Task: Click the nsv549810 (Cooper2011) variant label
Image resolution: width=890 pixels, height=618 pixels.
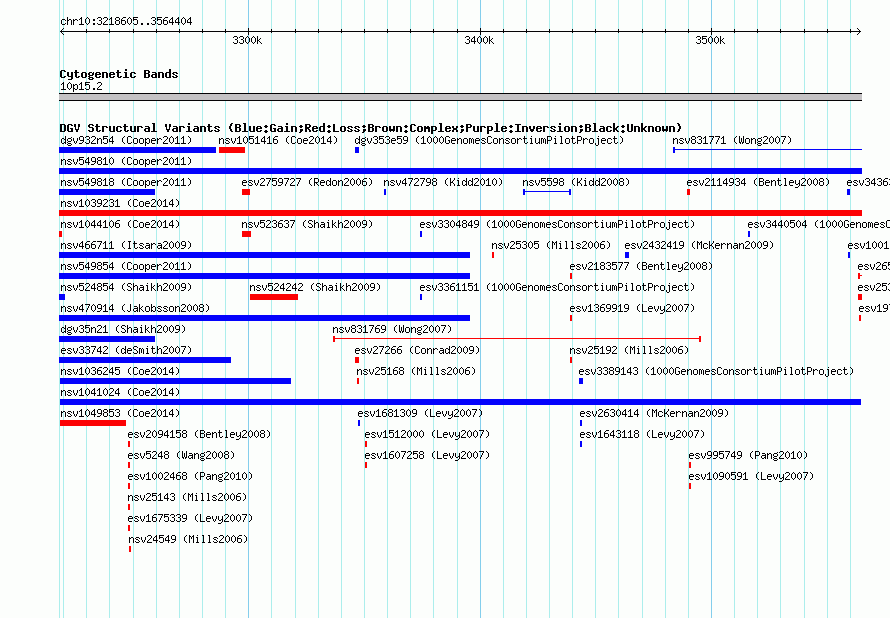Action: click(x=126, y=161)
